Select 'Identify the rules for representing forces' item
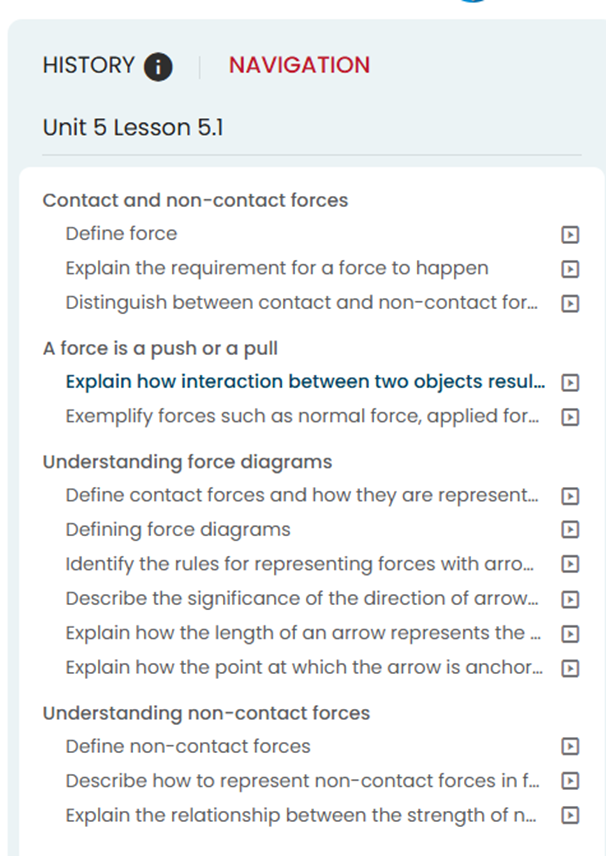 pos(299,564)
